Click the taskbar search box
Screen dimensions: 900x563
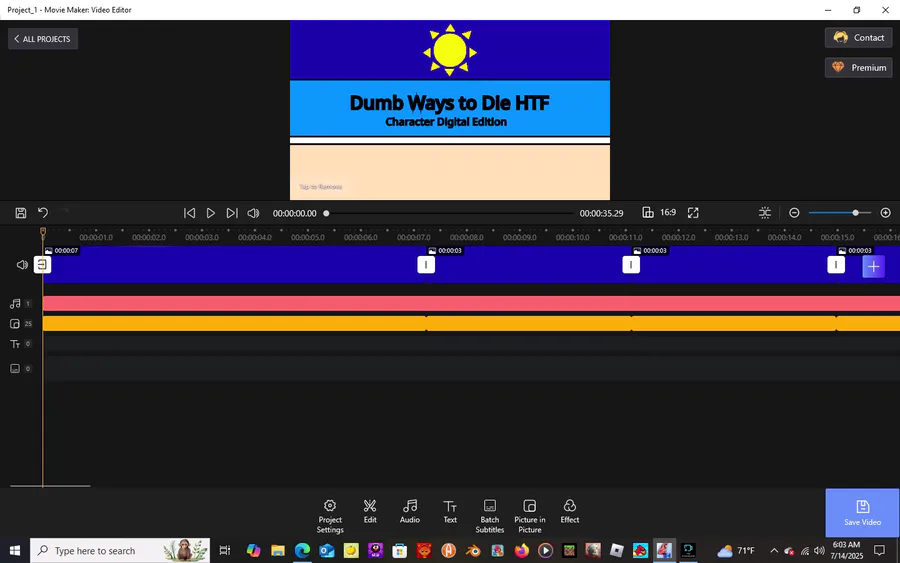[120, 550]
